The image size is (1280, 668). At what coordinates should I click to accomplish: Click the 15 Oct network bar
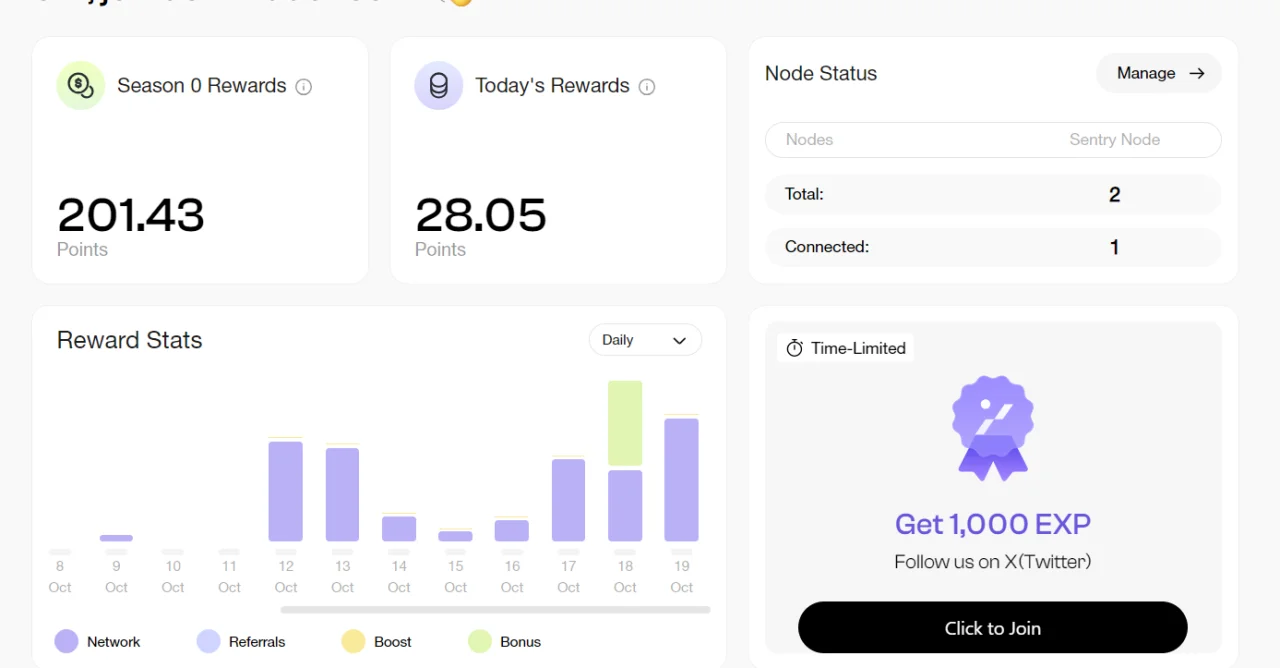(x=455, y=536)
